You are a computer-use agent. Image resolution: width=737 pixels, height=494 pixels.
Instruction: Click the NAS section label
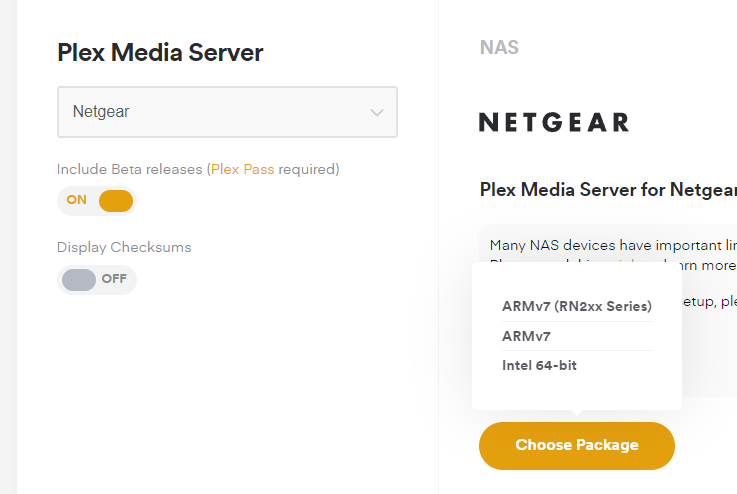tap(499, 47)
